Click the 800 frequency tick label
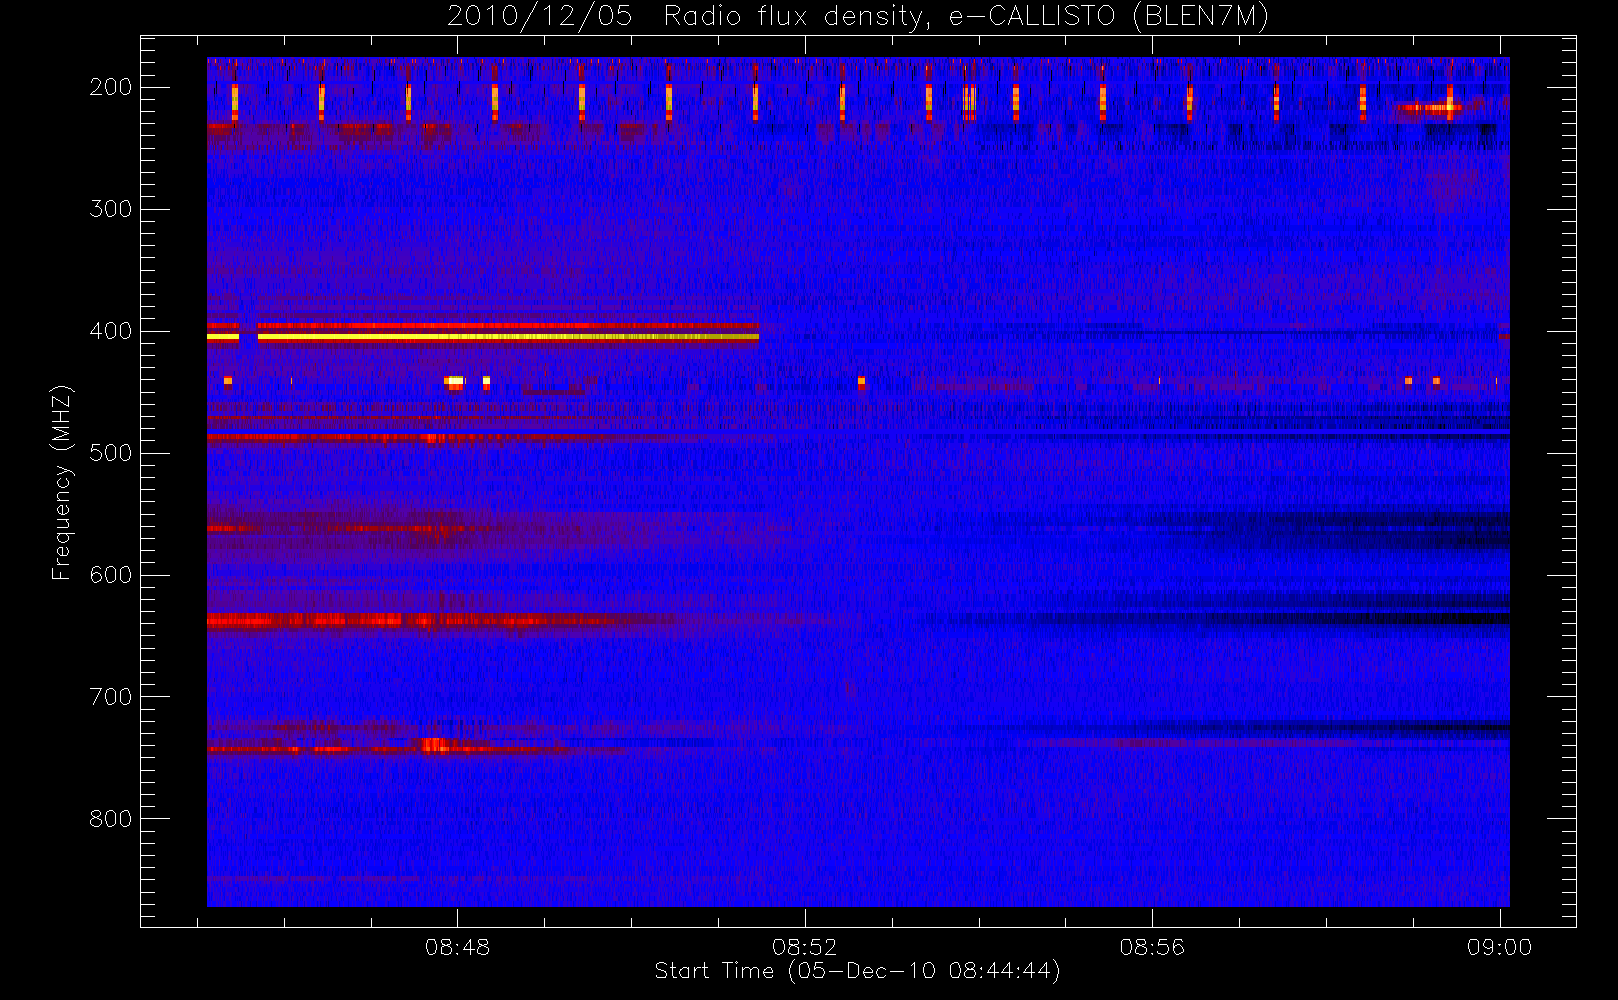Viewport: 1618px width, 1000px height. point(110,819)
